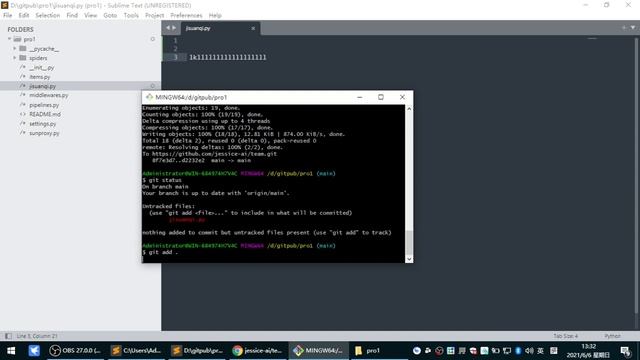Viewport: 640px width, 360px height.
Task: Open __init__.py in the sidebar
Action: (x=42, y=68)
